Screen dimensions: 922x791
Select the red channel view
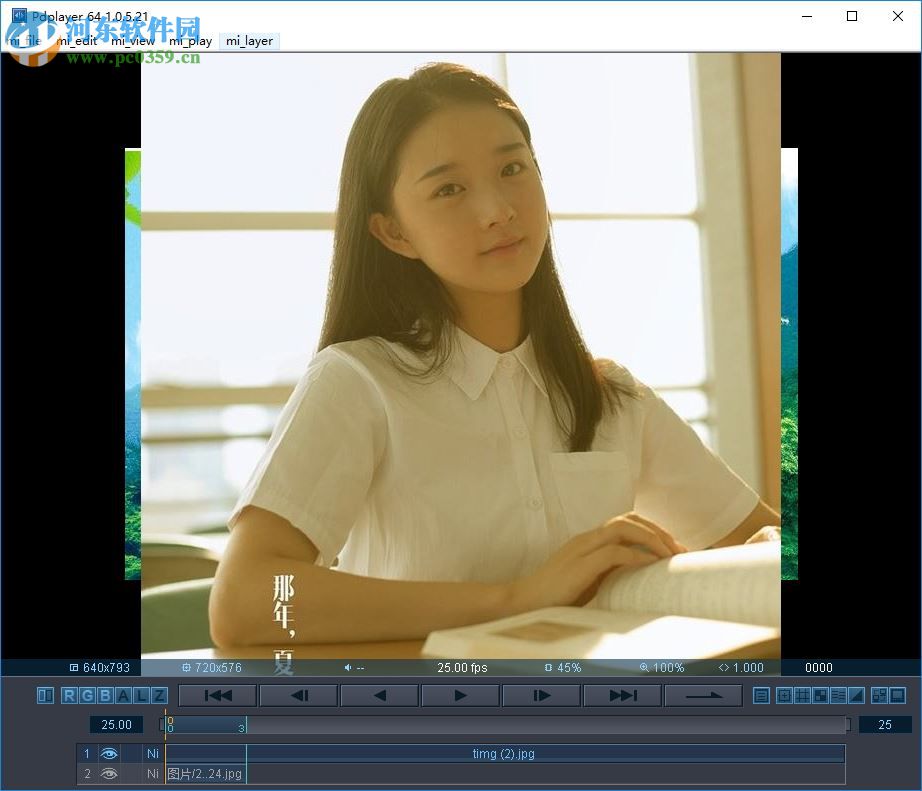70,695
